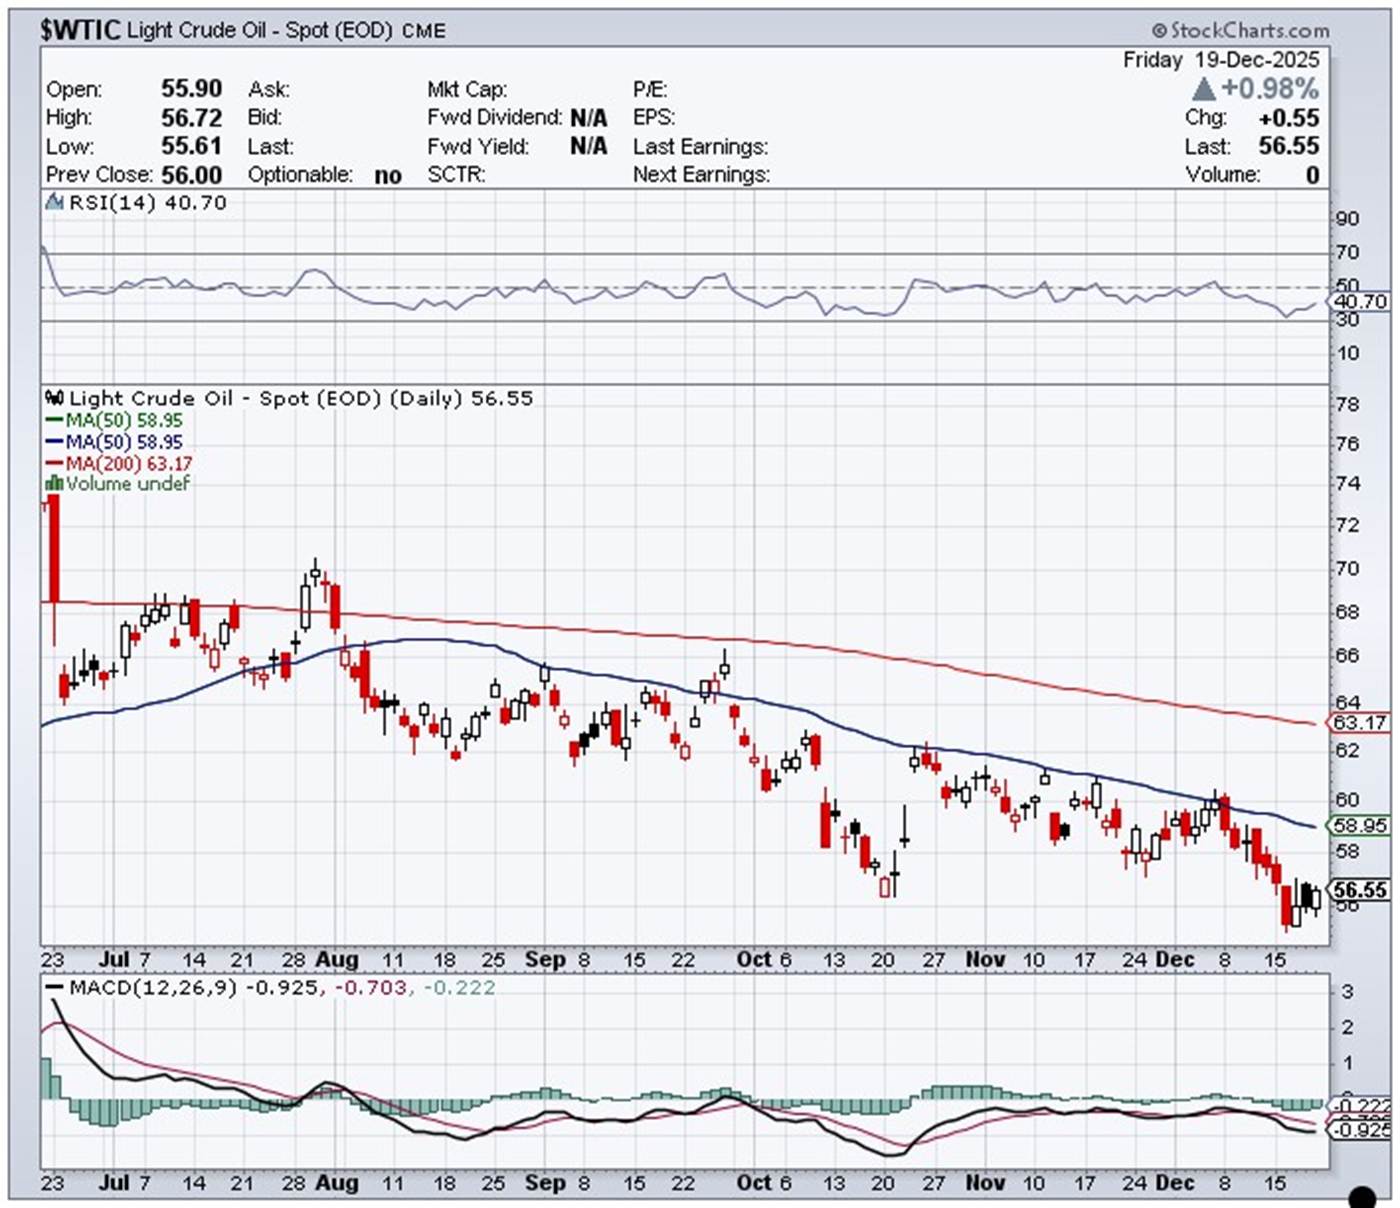
Task: Click the volume bars icon in legend
Action: [x=54, y=484]
